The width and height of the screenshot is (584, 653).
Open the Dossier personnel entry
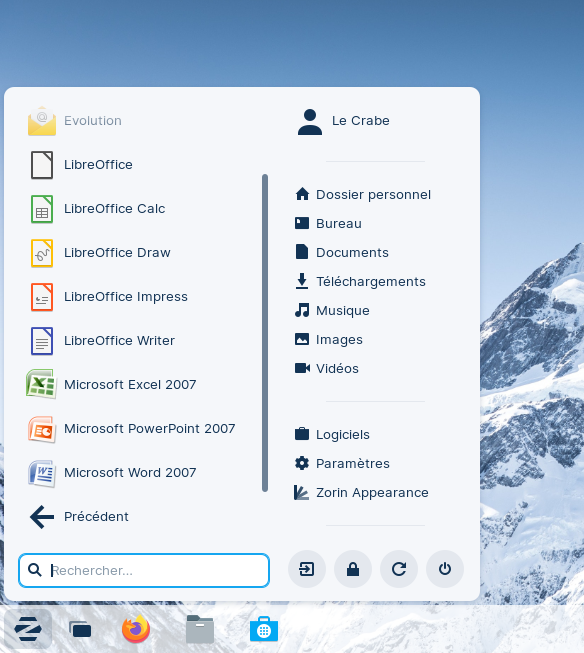tap(373, 194)
